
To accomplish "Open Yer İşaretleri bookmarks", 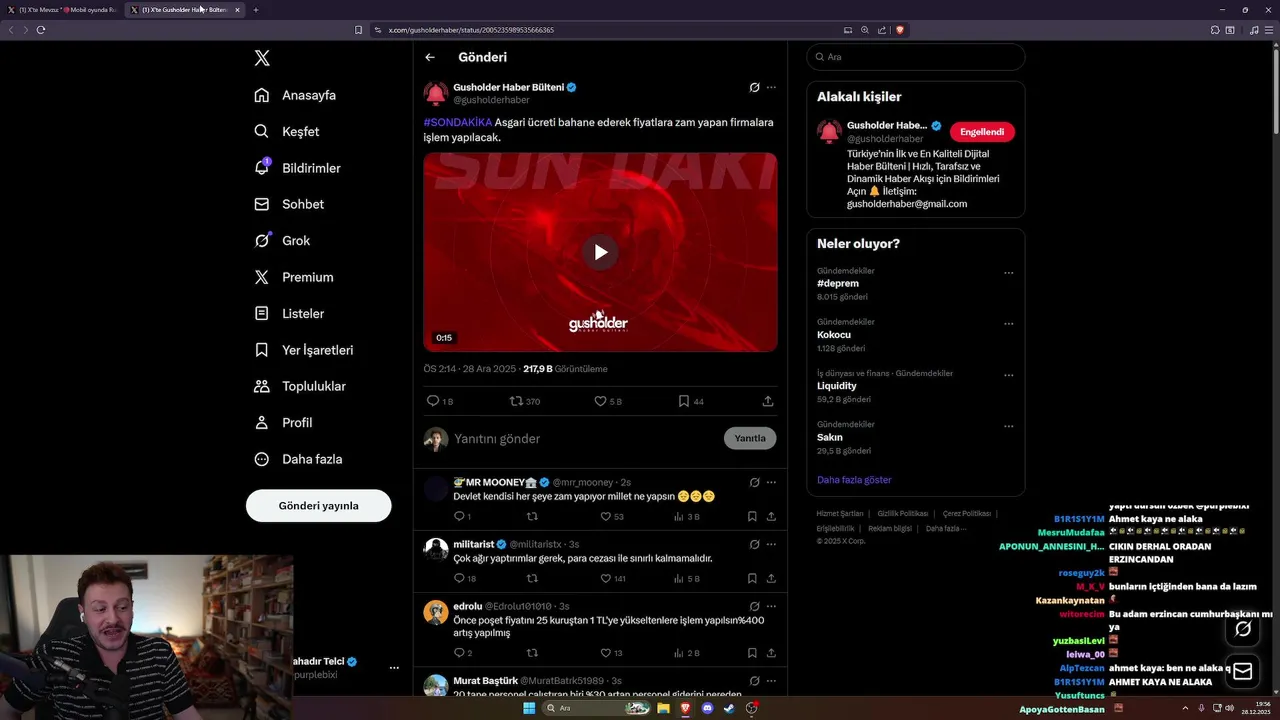I will [303, 350].
